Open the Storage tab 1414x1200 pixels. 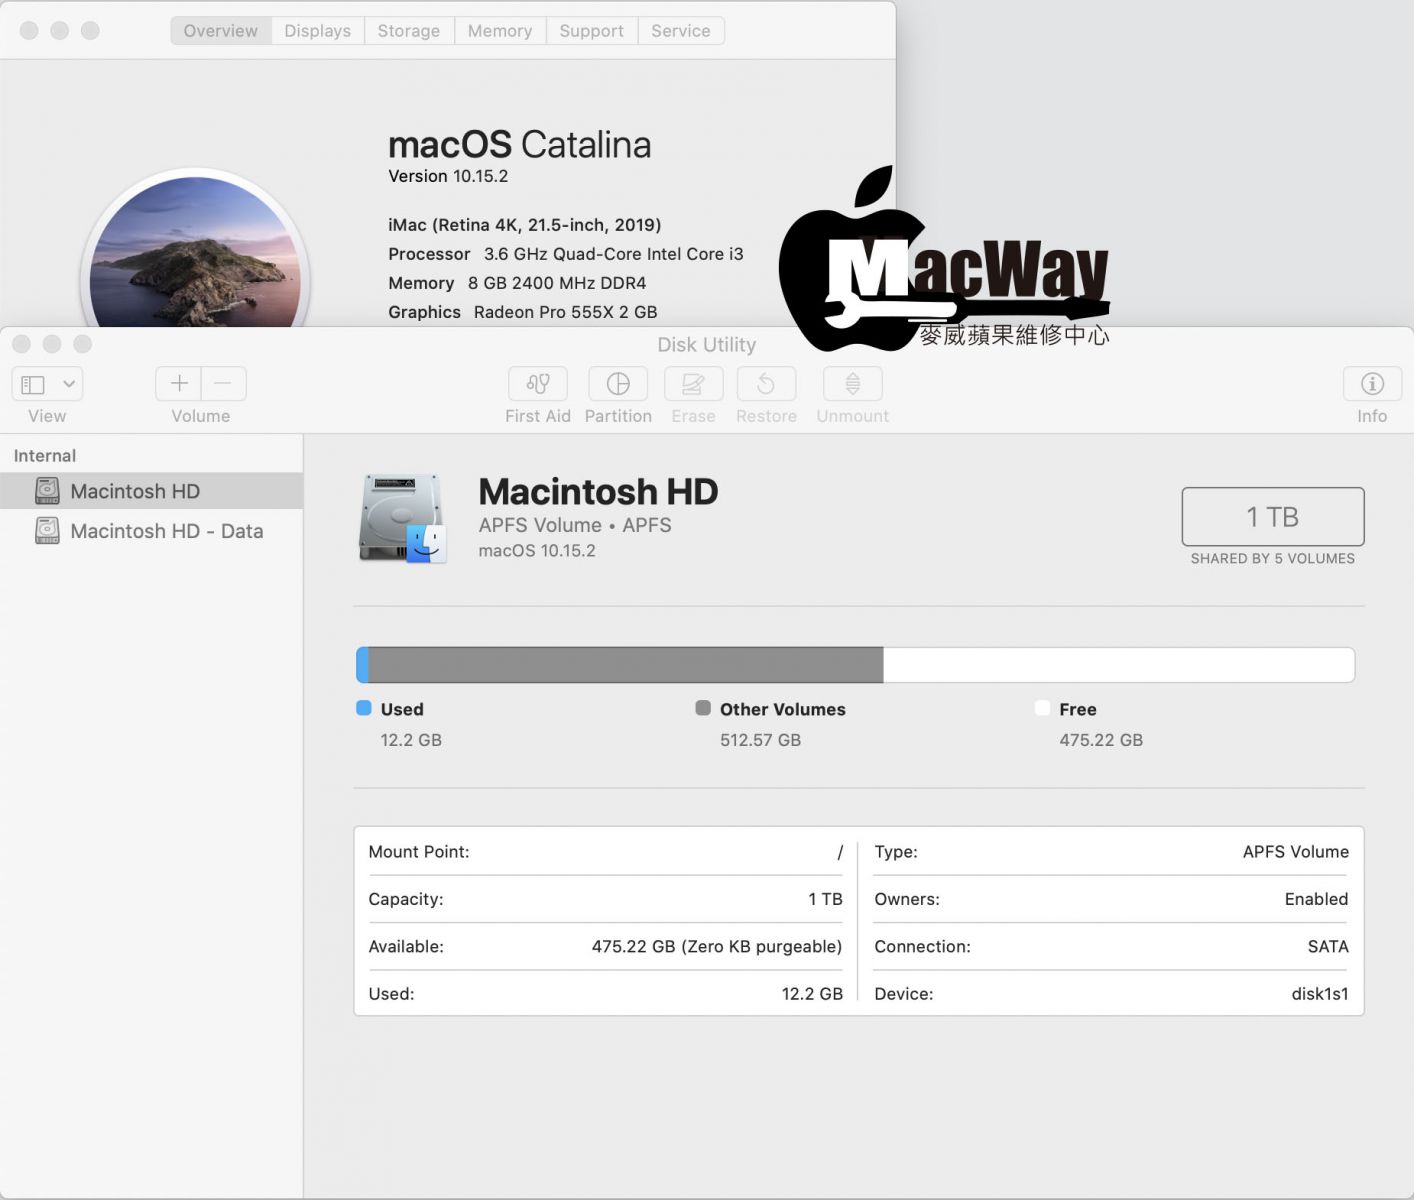pyautogui.click(x=409, y=31)
